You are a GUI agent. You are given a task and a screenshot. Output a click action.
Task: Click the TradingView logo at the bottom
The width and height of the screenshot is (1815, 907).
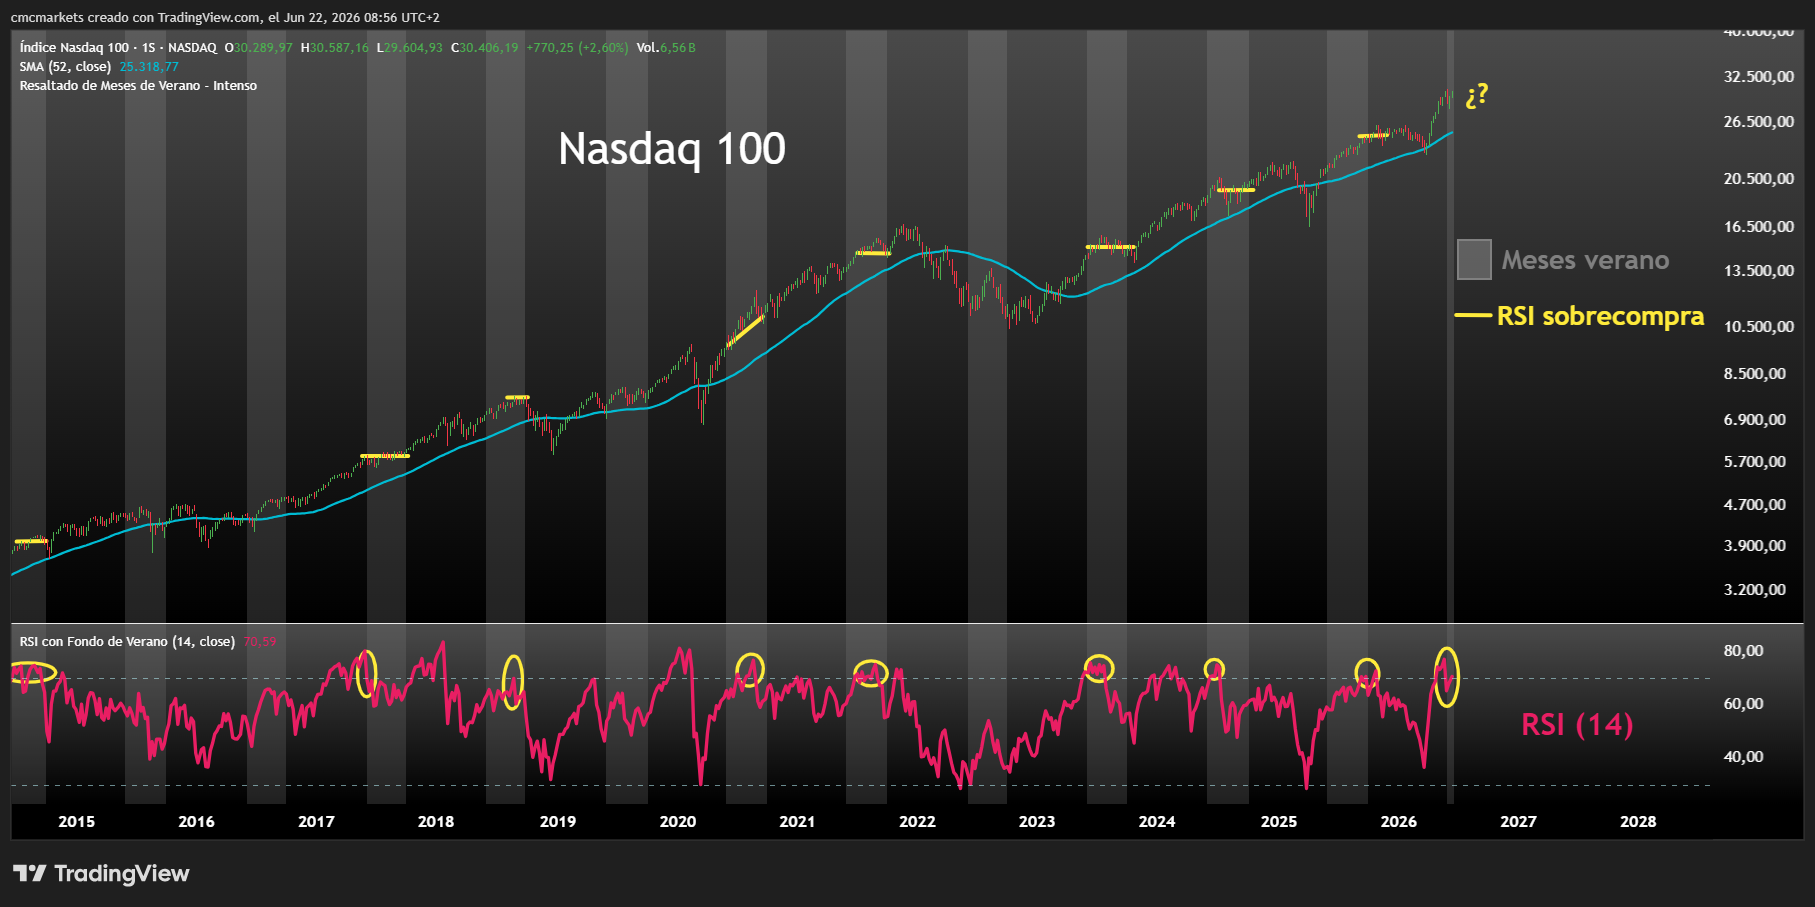click(x=101, y=873)
